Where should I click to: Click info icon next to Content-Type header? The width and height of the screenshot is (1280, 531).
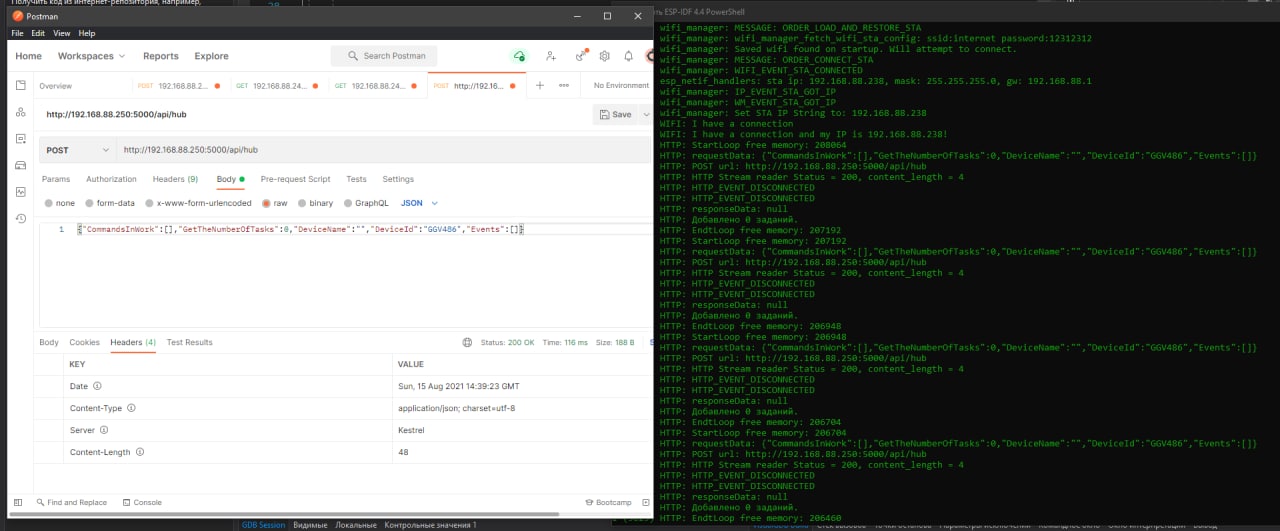click(x=131, y=408)
